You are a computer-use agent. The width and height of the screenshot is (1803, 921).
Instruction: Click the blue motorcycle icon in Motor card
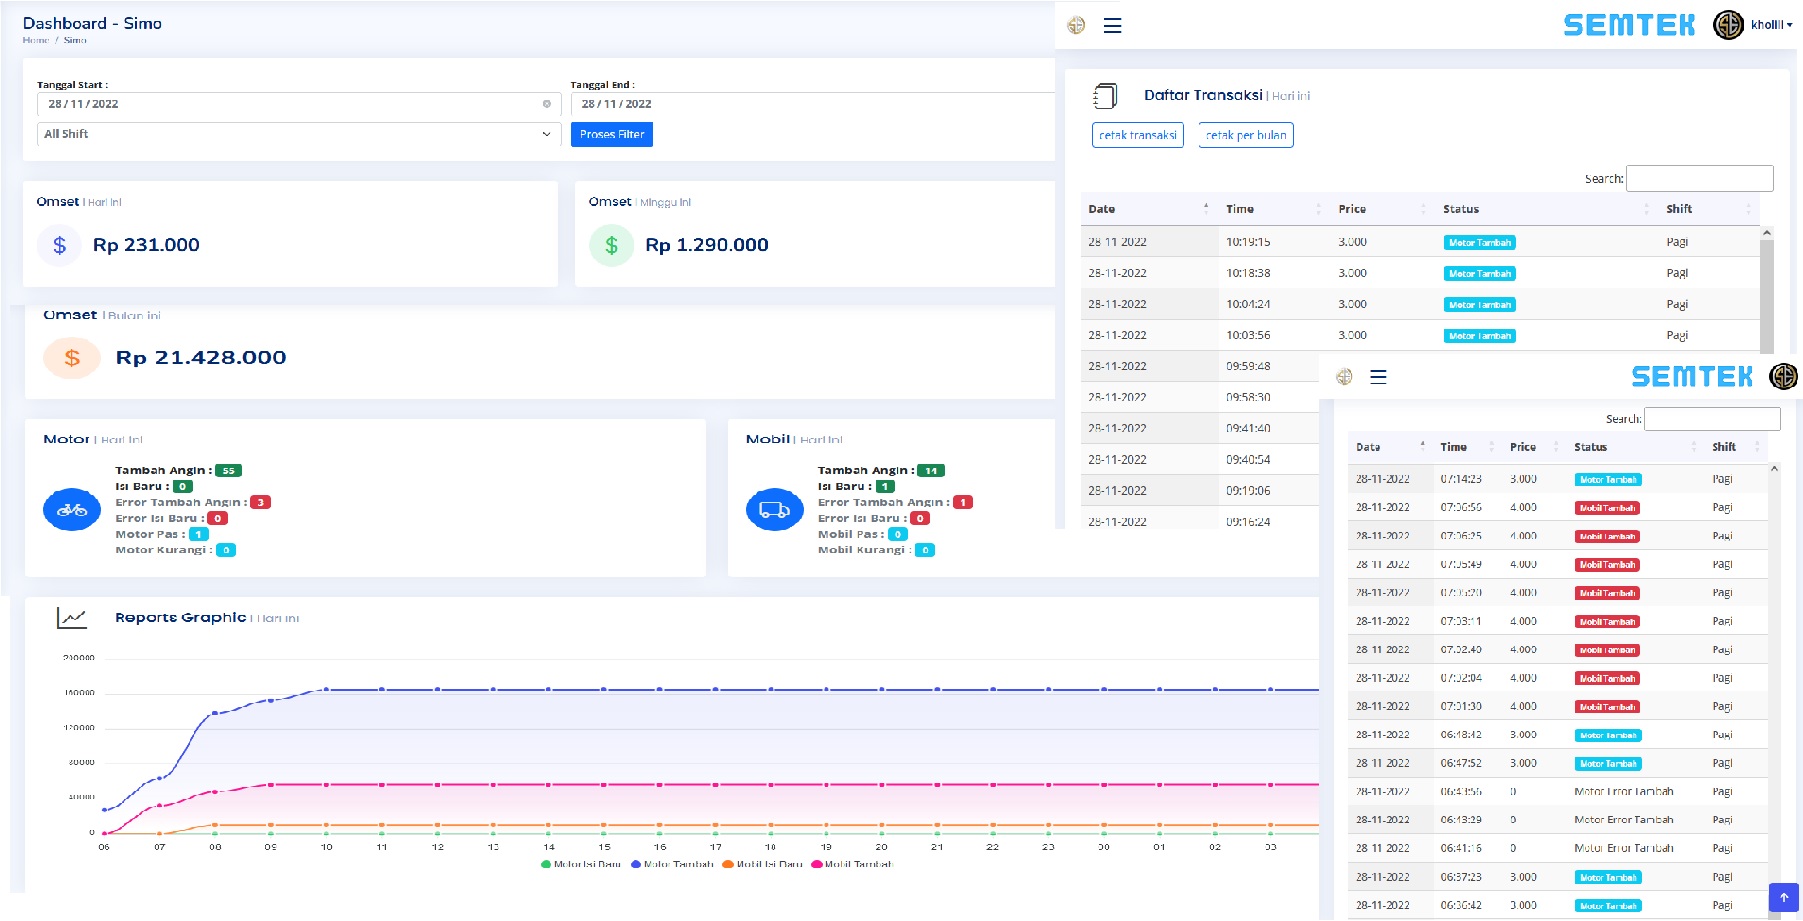72,510
